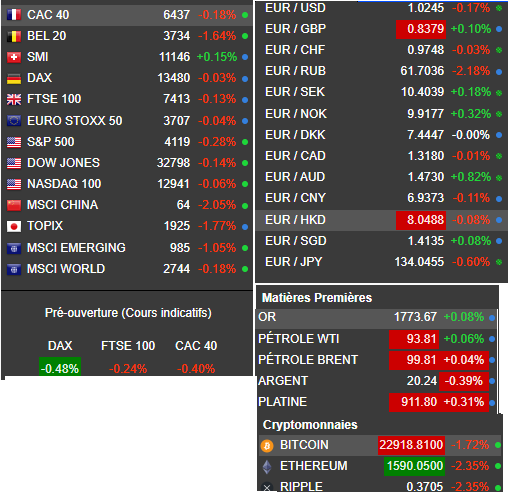Click the EUR / SEK pair label
The width and height of the screenshot is (515, 496).
(x=295, y=92)
